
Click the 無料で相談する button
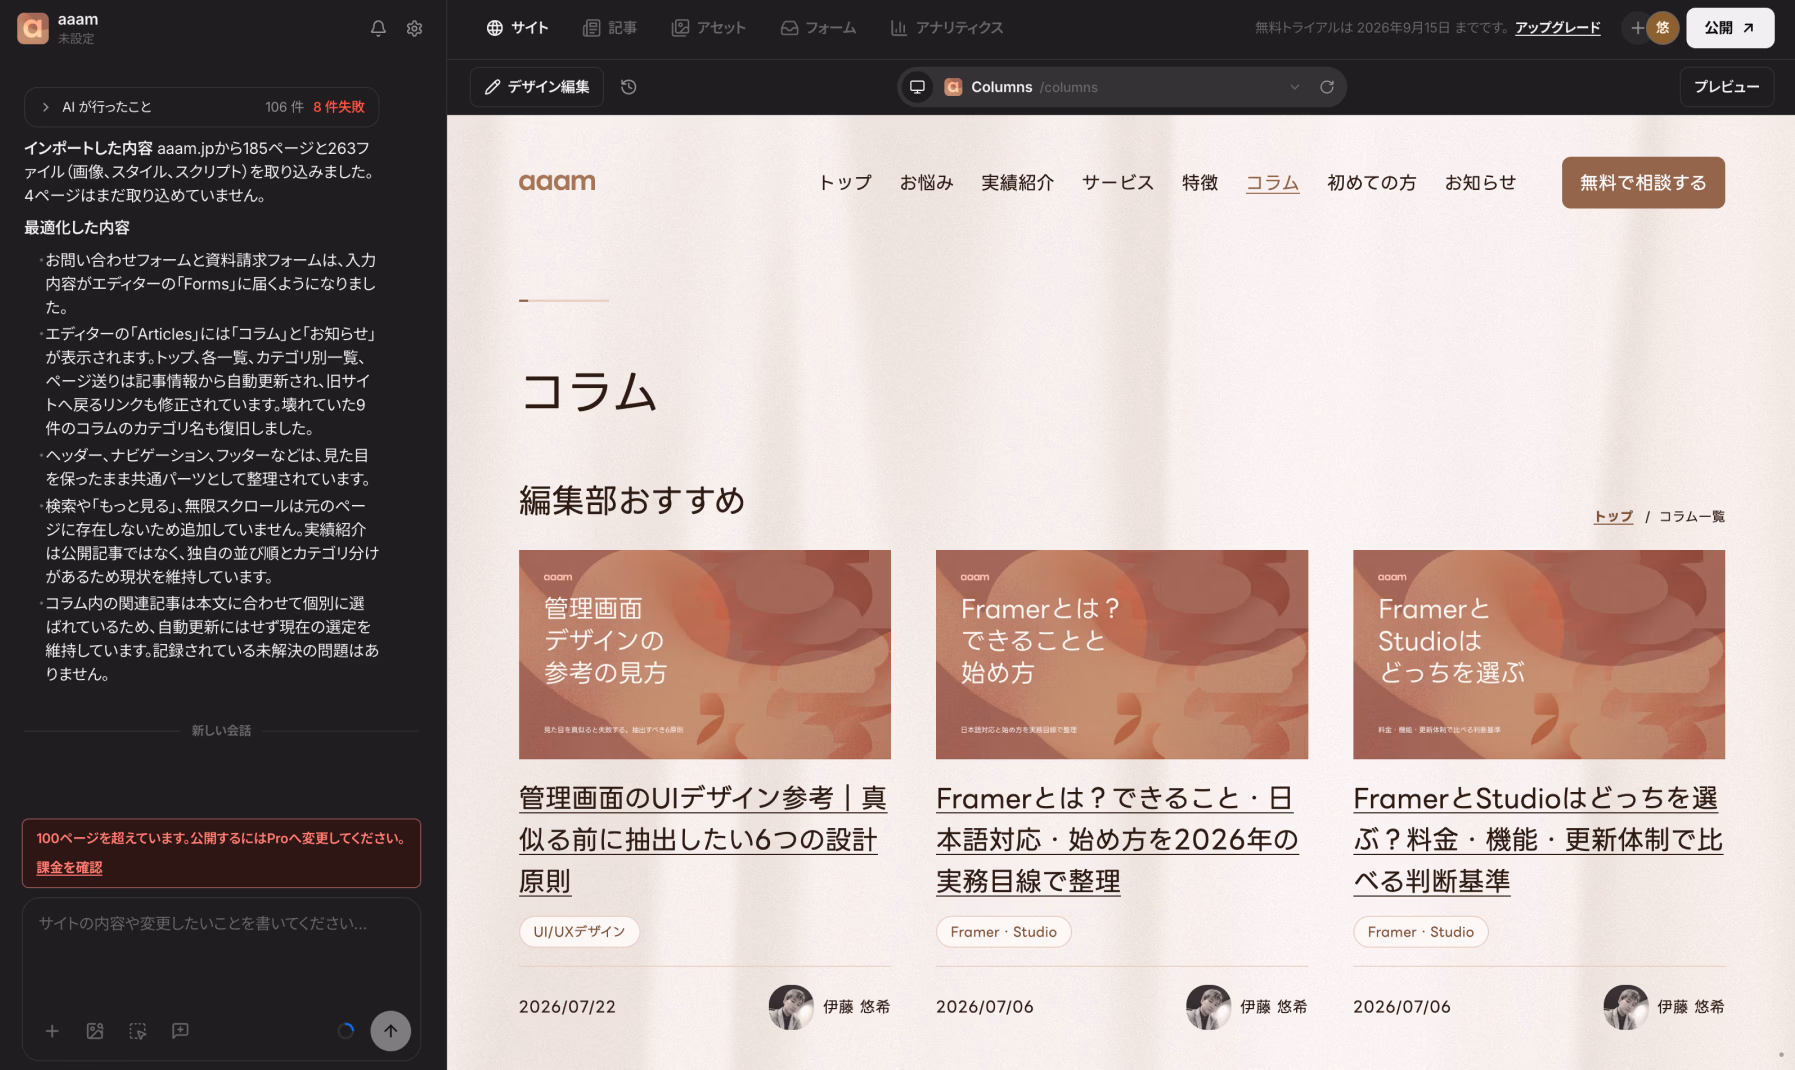1643,182
